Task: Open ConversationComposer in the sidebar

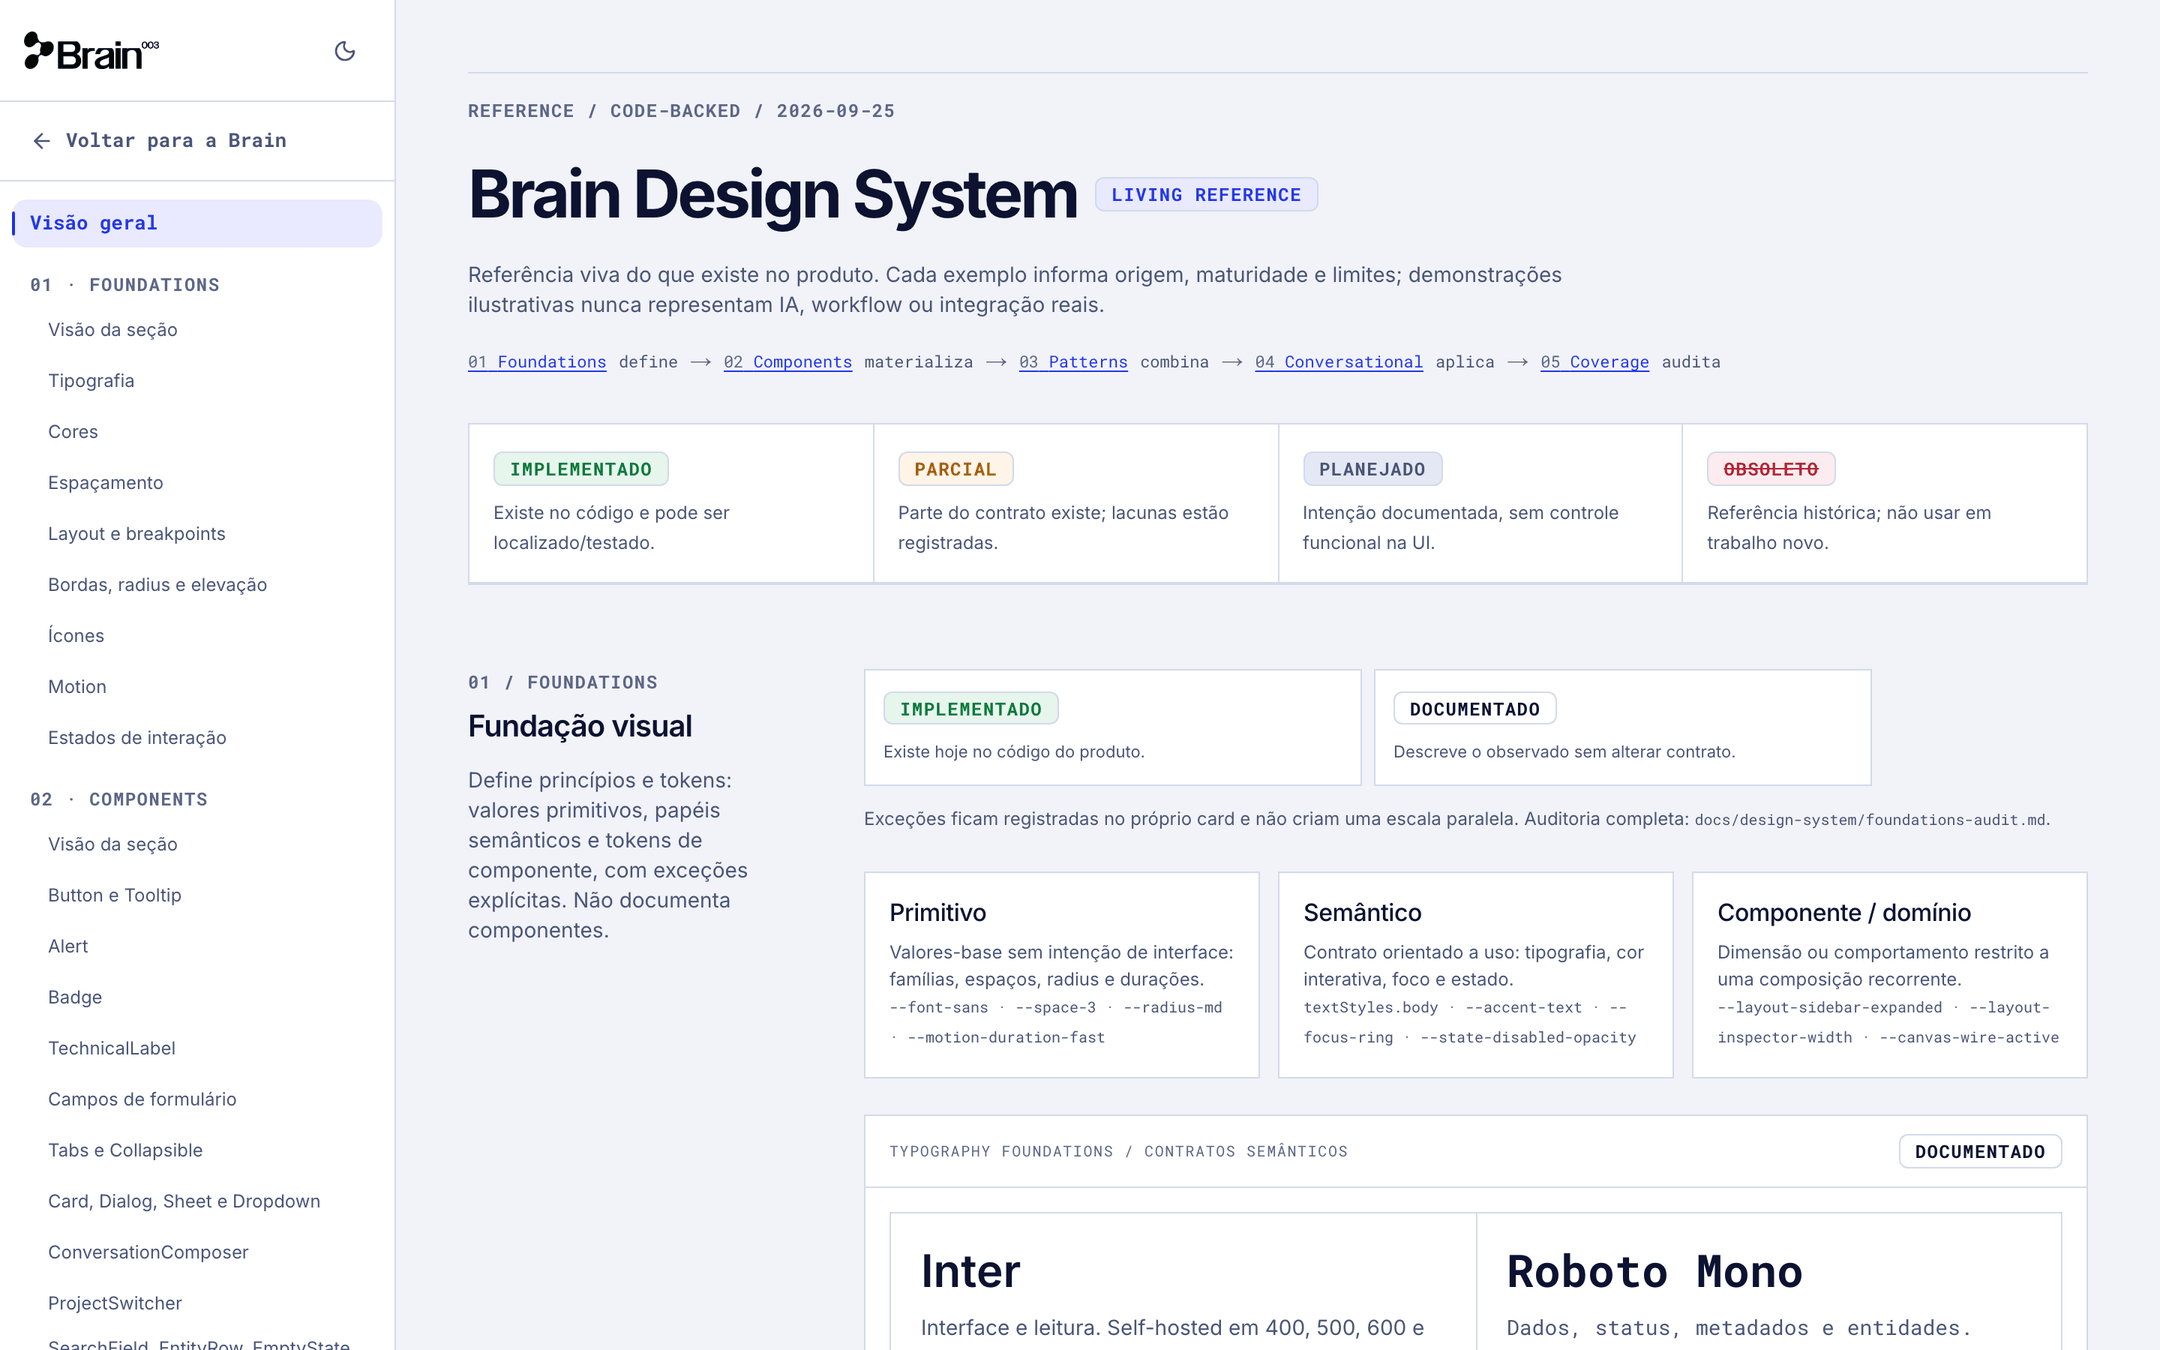Action: click(148, 1253)
